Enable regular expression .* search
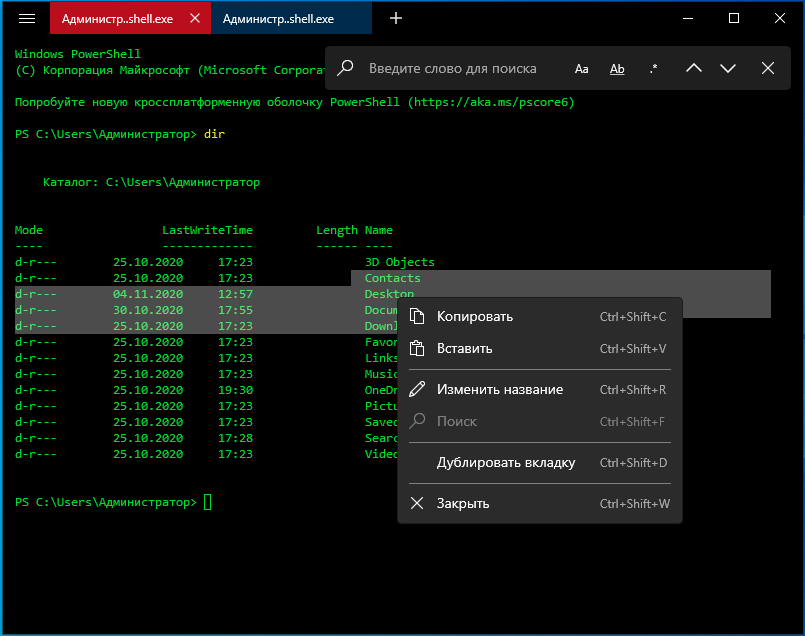This screenshot has height=636, width=805. point(653,68)
